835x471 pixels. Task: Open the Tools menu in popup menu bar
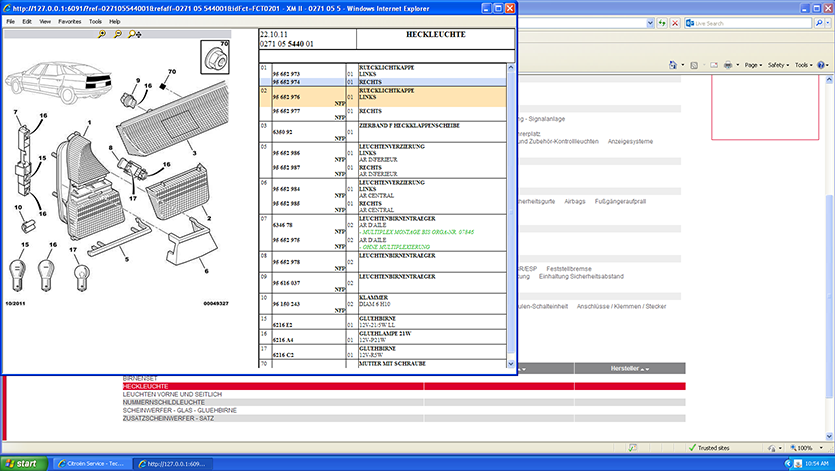click(95, 21)
